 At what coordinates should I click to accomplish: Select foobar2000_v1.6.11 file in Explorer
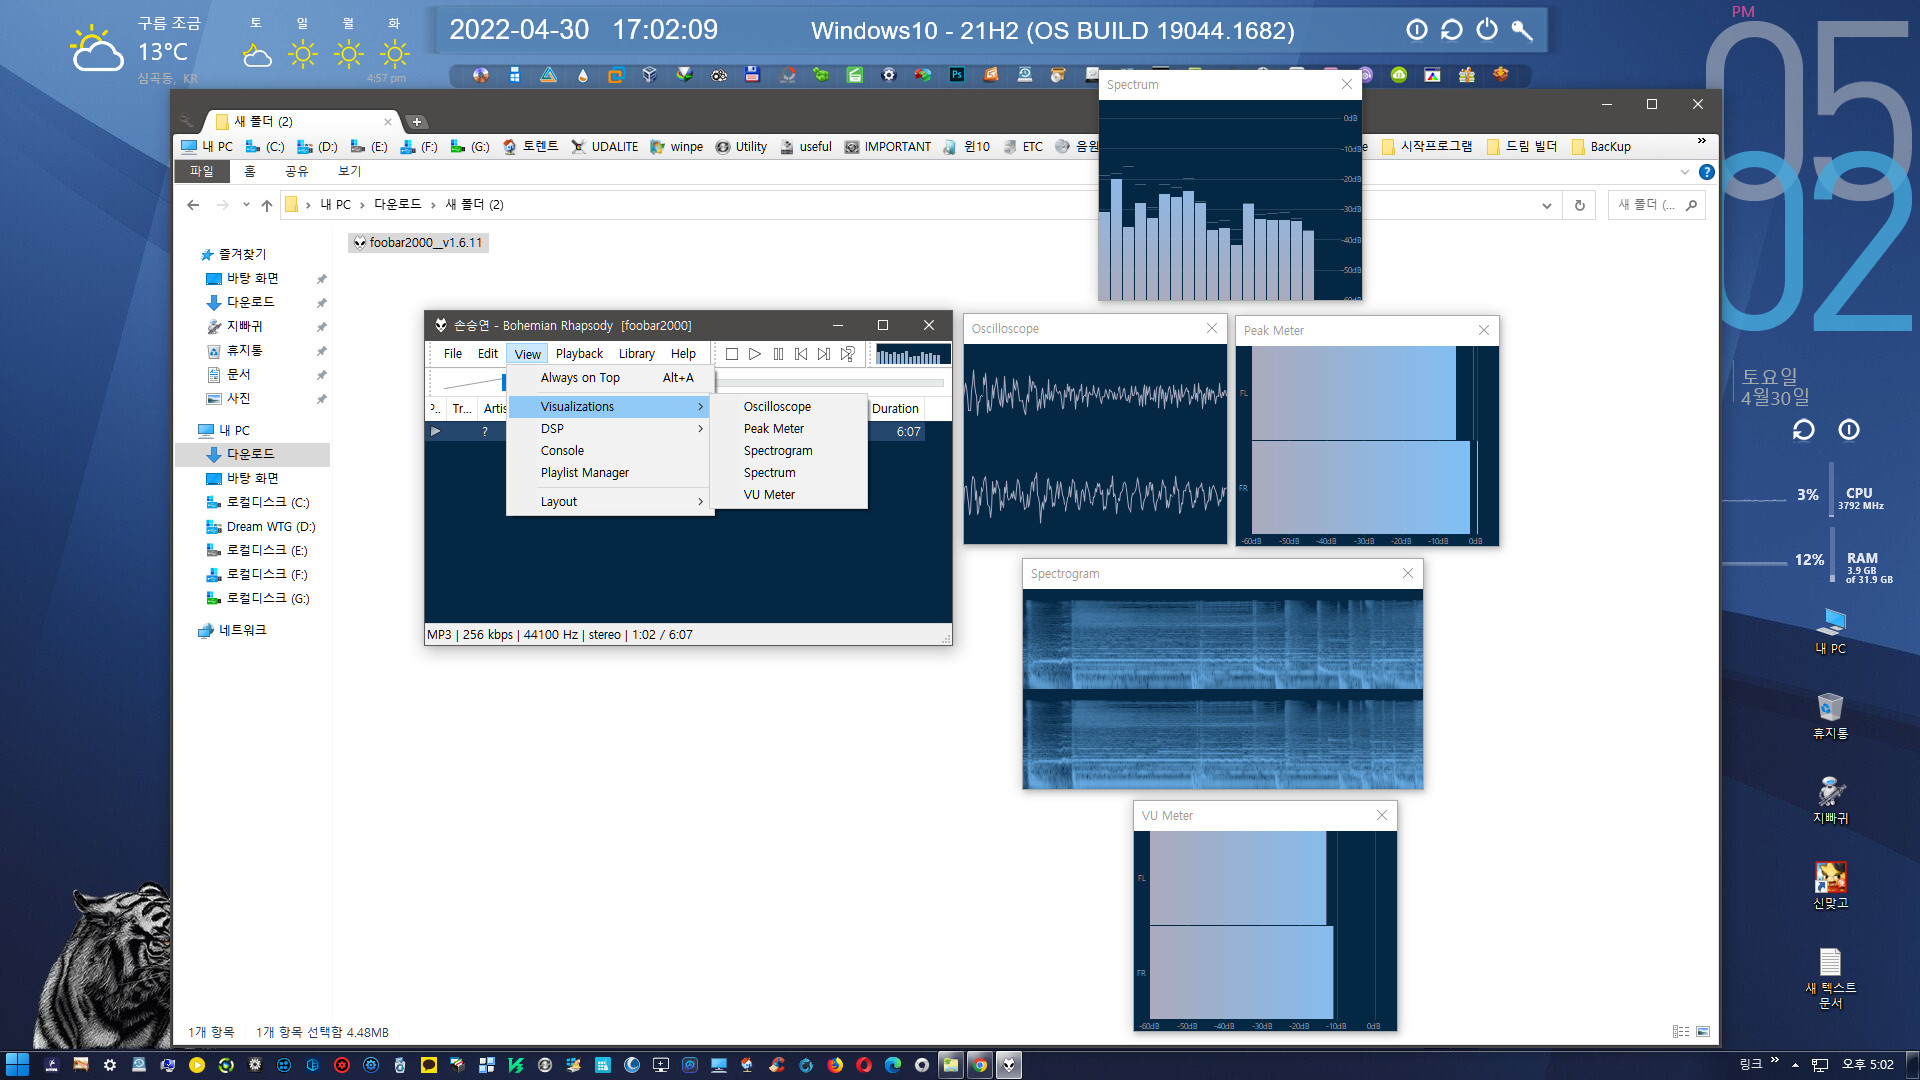point(418,242)
